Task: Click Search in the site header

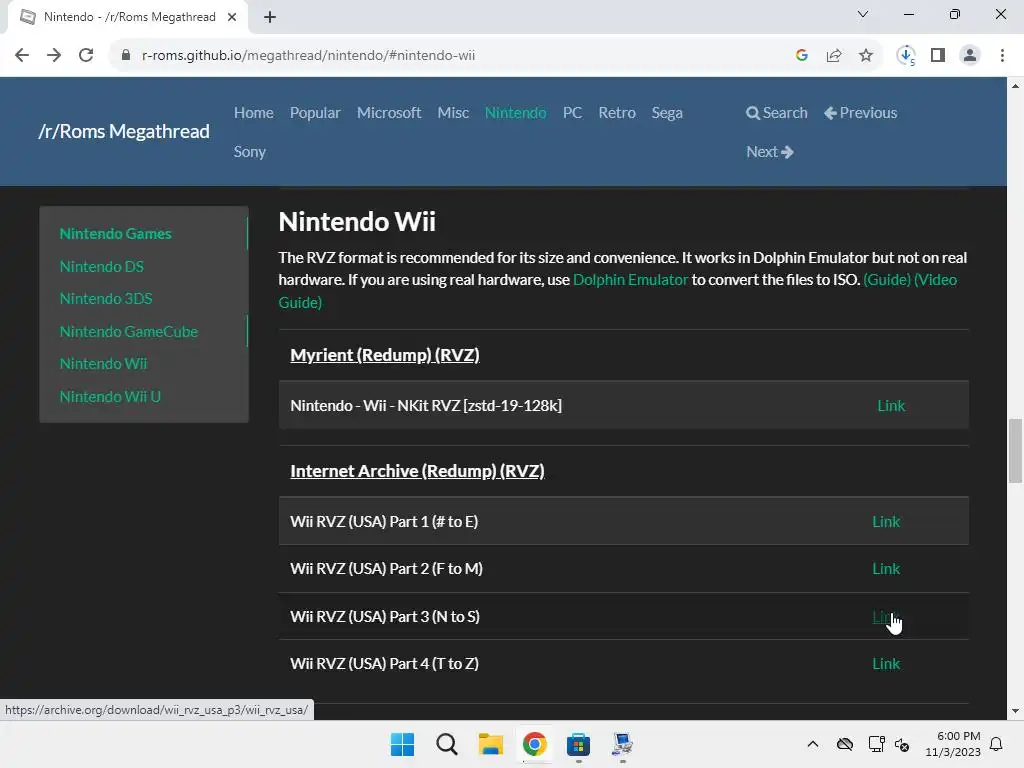Action: coord(776,112)
